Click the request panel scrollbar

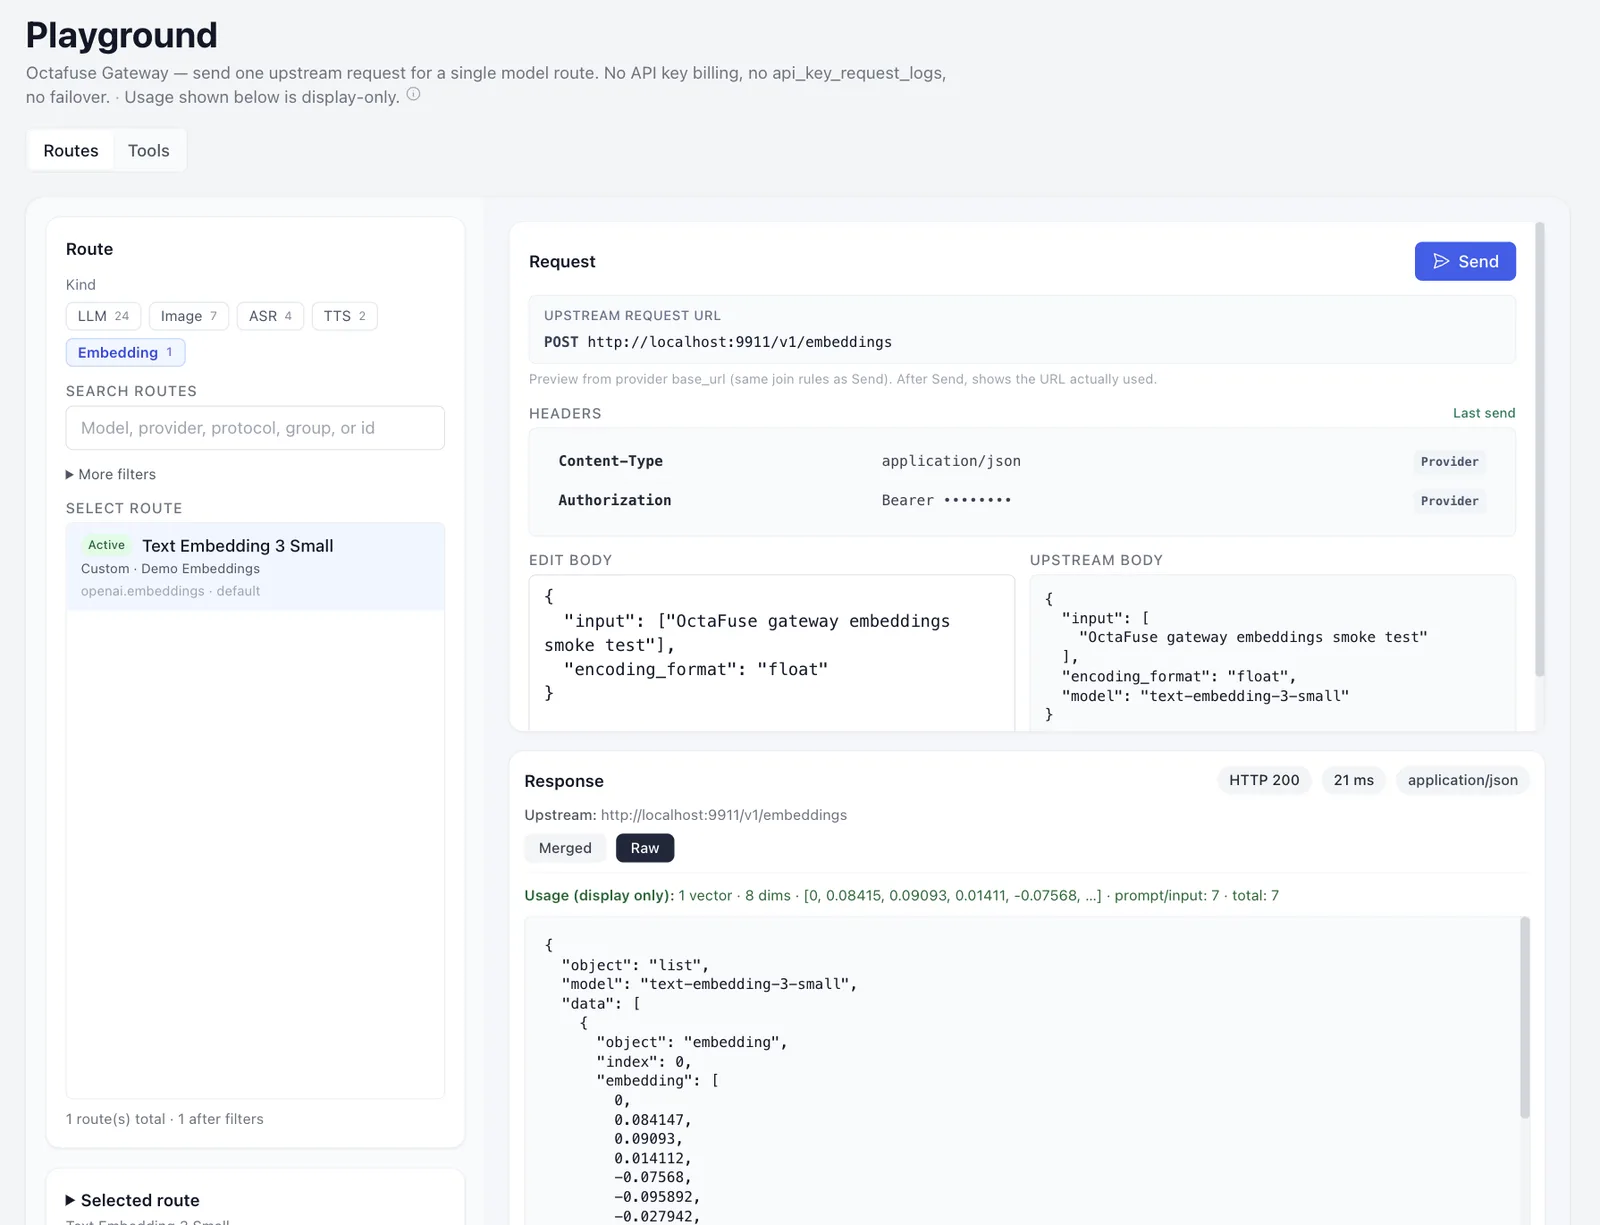pyautogui.click(x=1540, y=450)
